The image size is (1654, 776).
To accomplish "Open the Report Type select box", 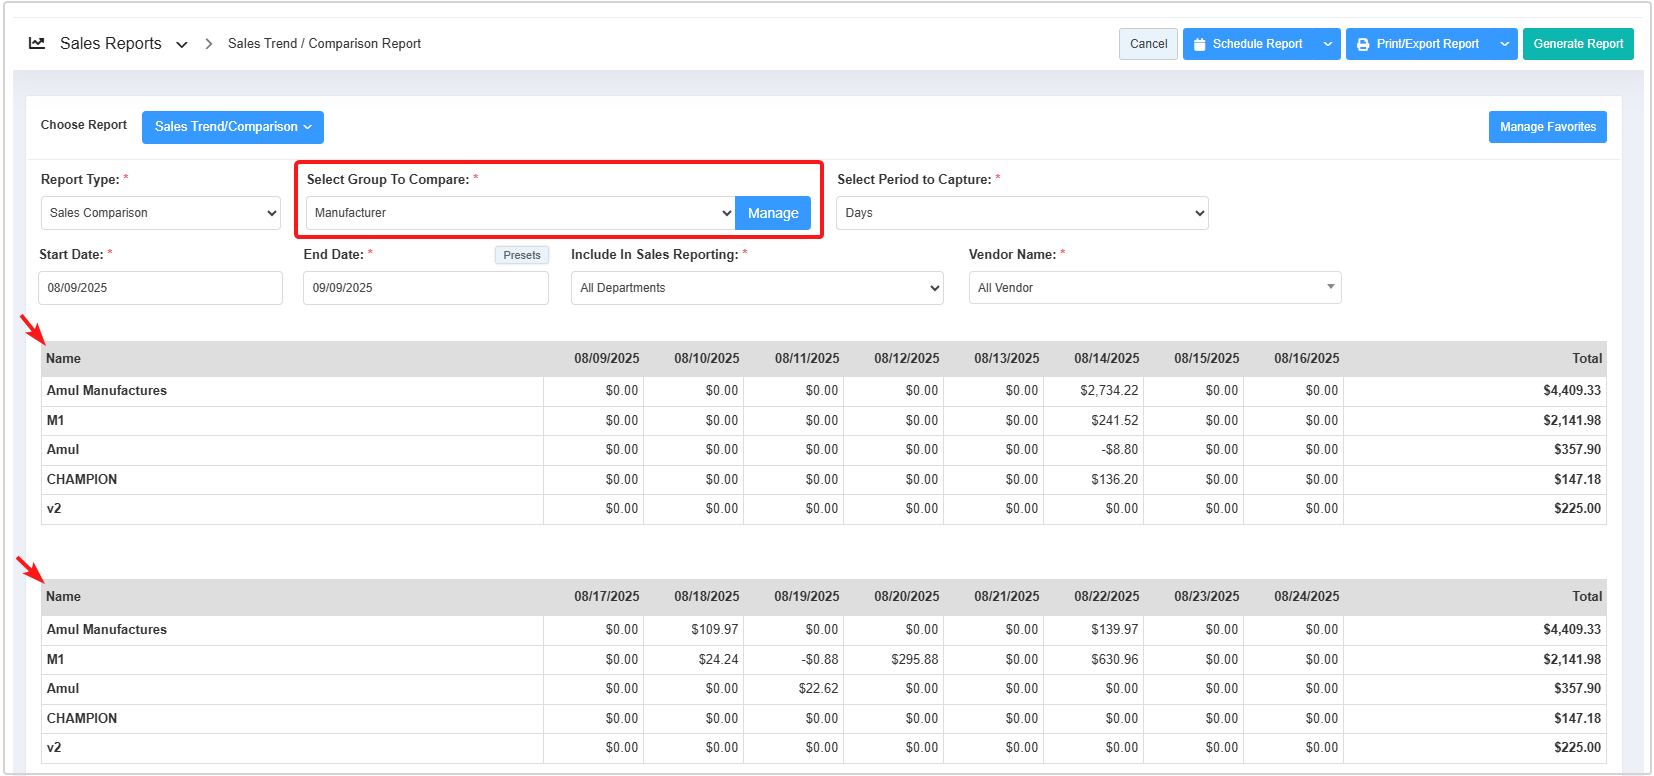I will 161,213.
